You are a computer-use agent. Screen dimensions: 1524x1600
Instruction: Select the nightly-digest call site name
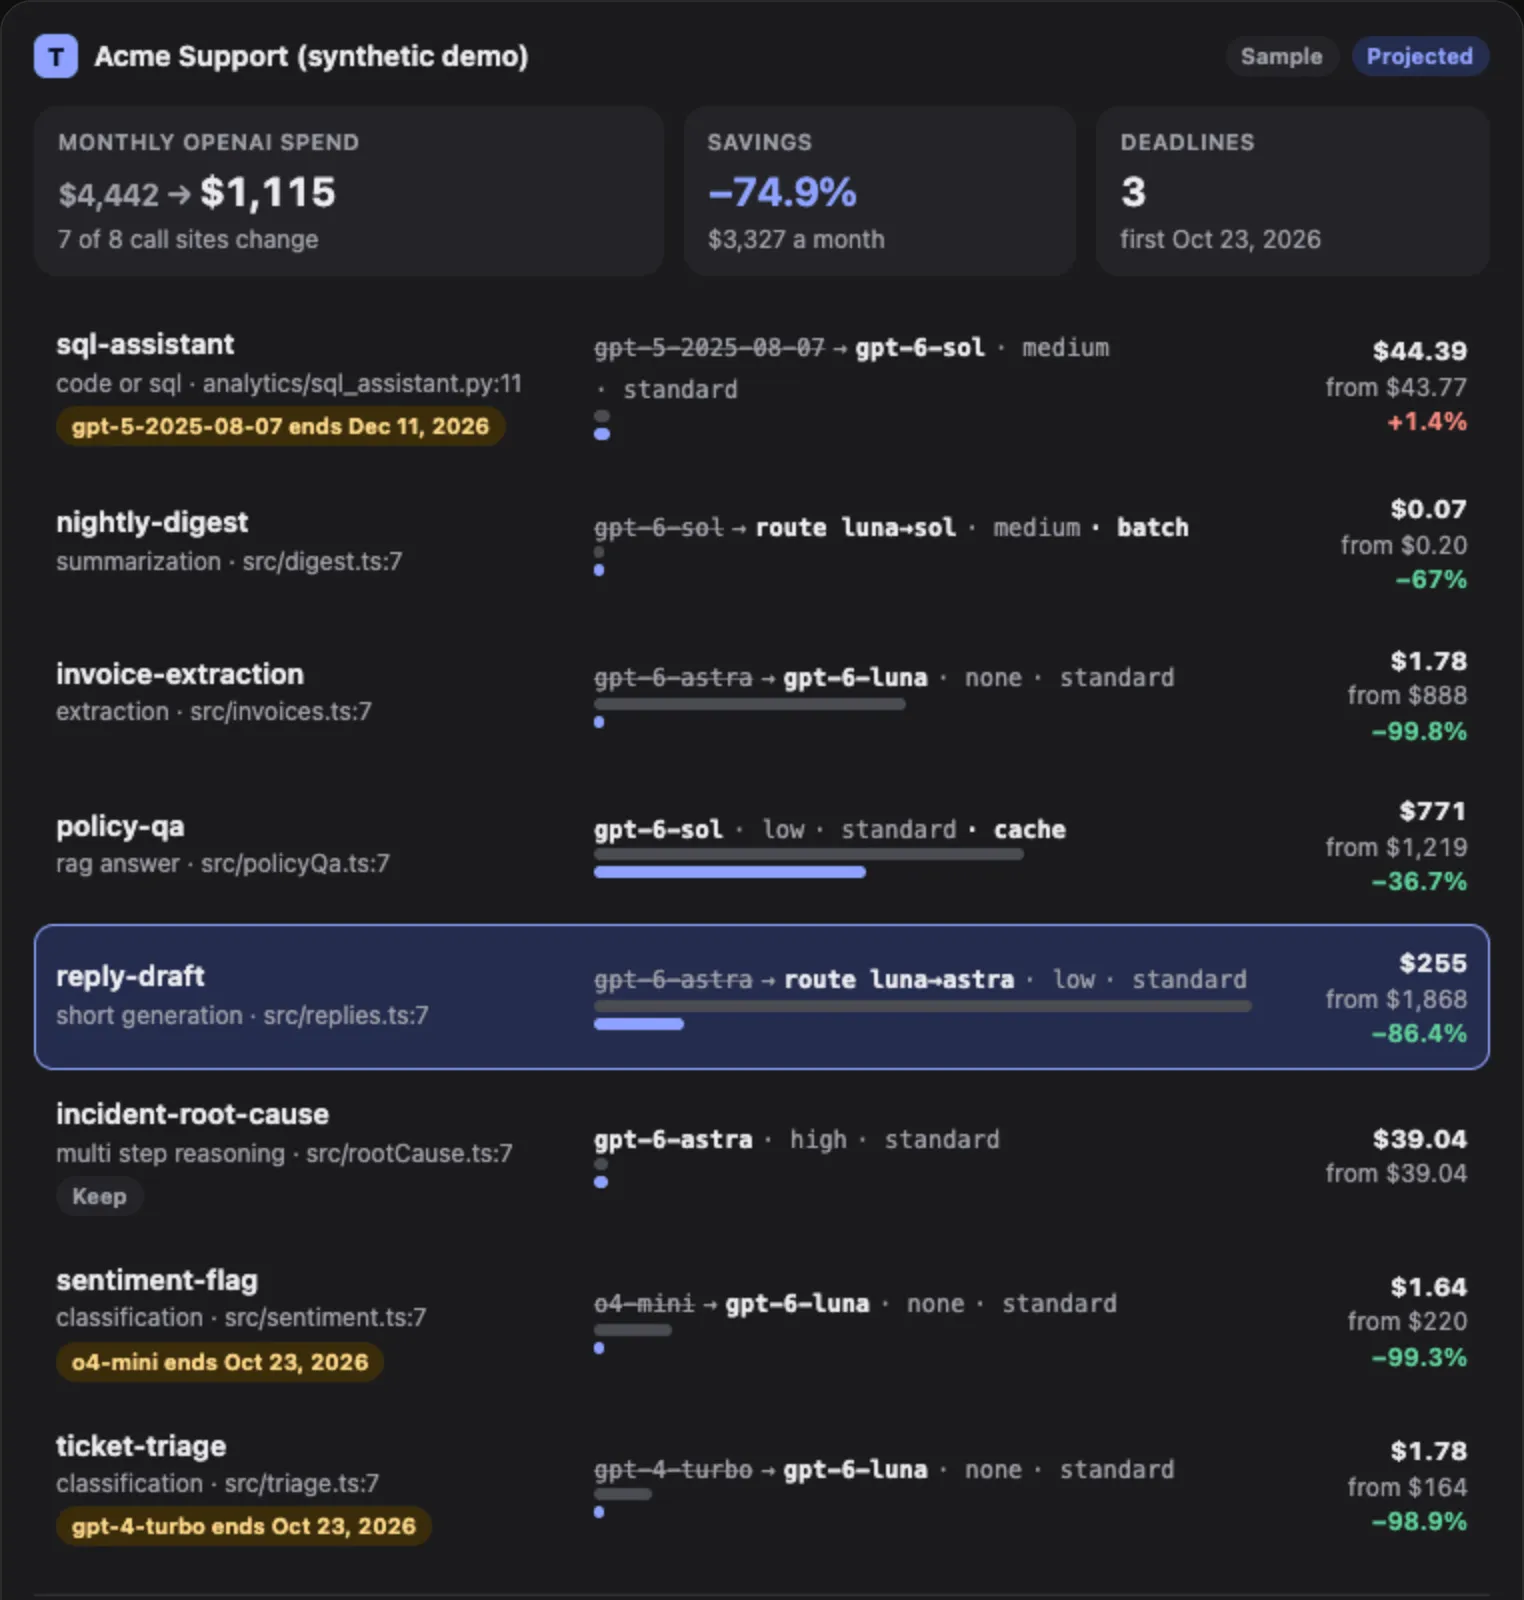coord(152,522)
